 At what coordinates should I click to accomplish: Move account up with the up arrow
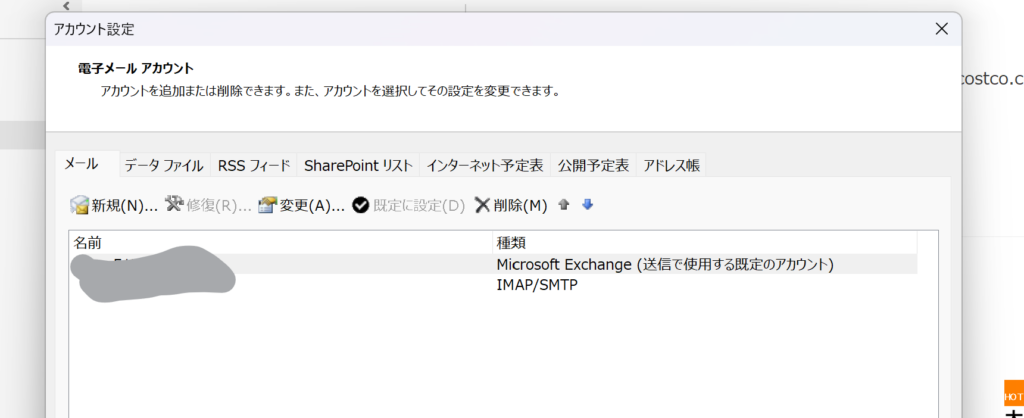click(564, 205)
